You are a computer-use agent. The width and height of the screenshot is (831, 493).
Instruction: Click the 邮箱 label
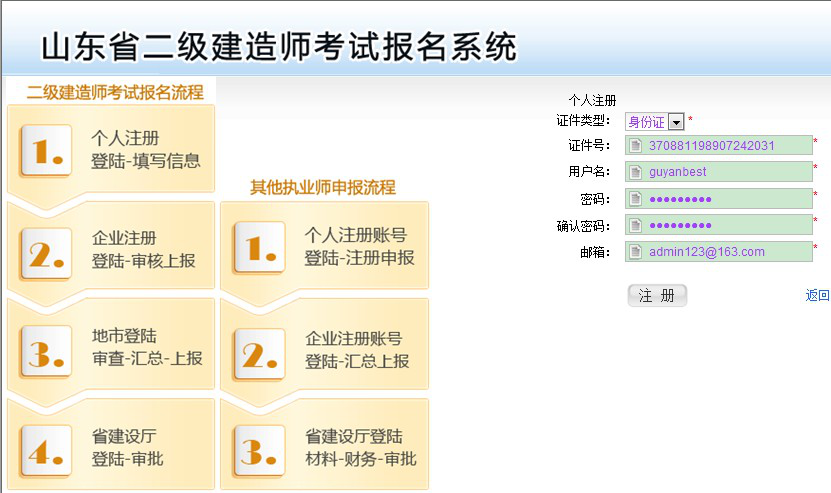point(595,252)
